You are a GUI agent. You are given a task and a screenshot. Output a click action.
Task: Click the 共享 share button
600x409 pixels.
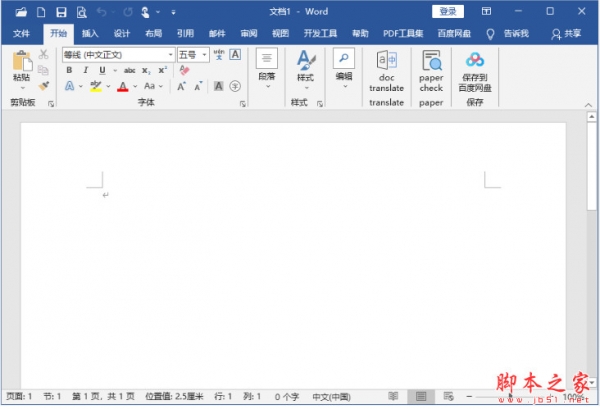[566, 34]
